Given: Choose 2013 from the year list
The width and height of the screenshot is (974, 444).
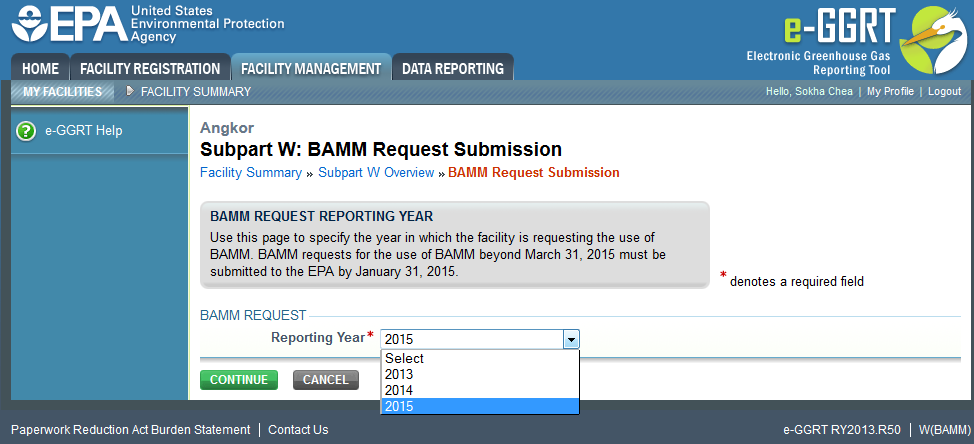Looking at the screenshot, I should [x=480, y=374].
